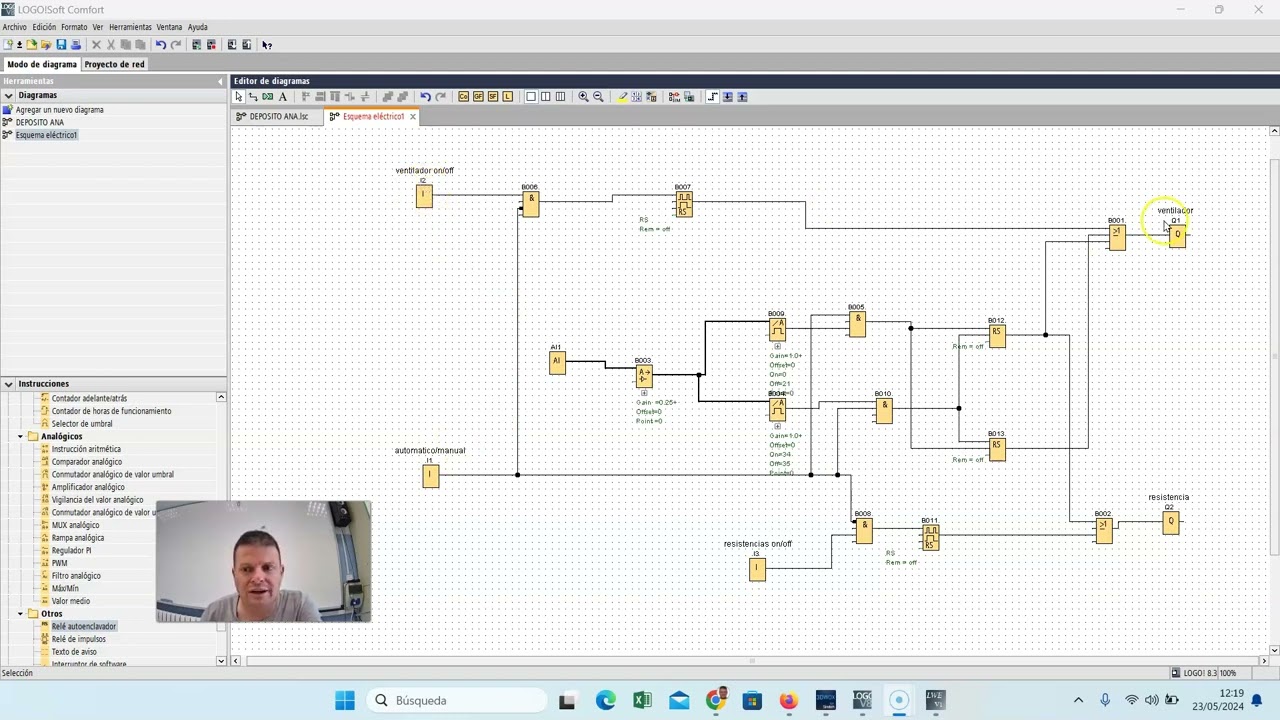Viewport: 1280px width, 720px height.
Task: Collapse the Herramientas panel arrow
Action: (220, 81)
